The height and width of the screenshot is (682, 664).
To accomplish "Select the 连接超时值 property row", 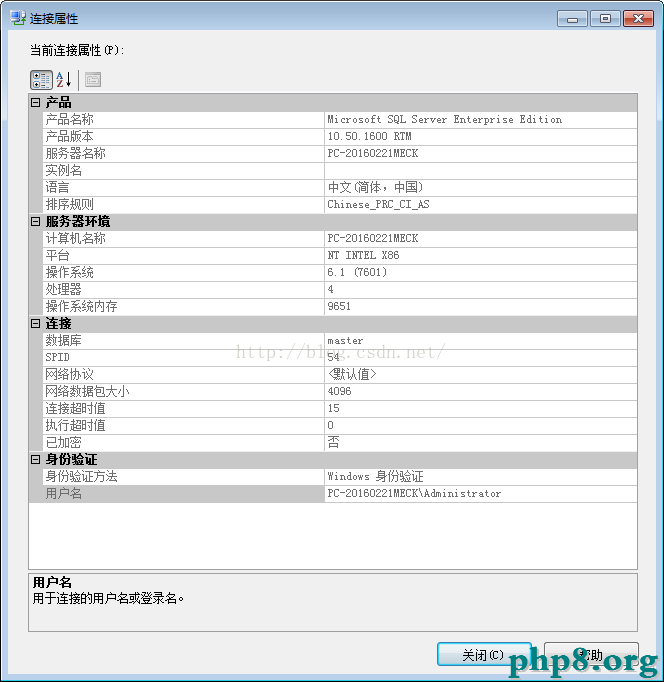I will 340,408.
